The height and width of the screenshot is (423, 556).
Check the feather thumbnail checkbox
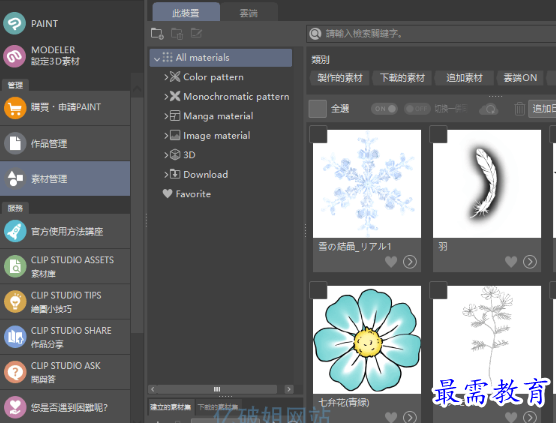(x=438, y=134)
